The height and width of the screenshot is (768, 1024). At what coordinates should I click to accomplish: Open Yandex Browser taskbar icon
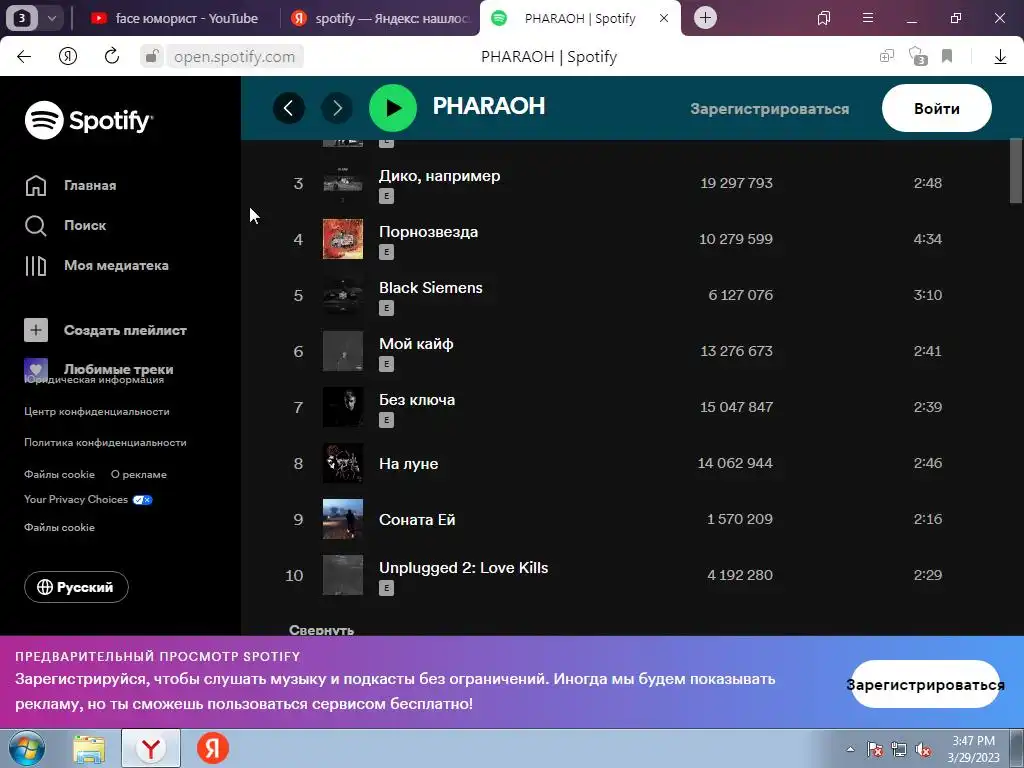(151, 748)
